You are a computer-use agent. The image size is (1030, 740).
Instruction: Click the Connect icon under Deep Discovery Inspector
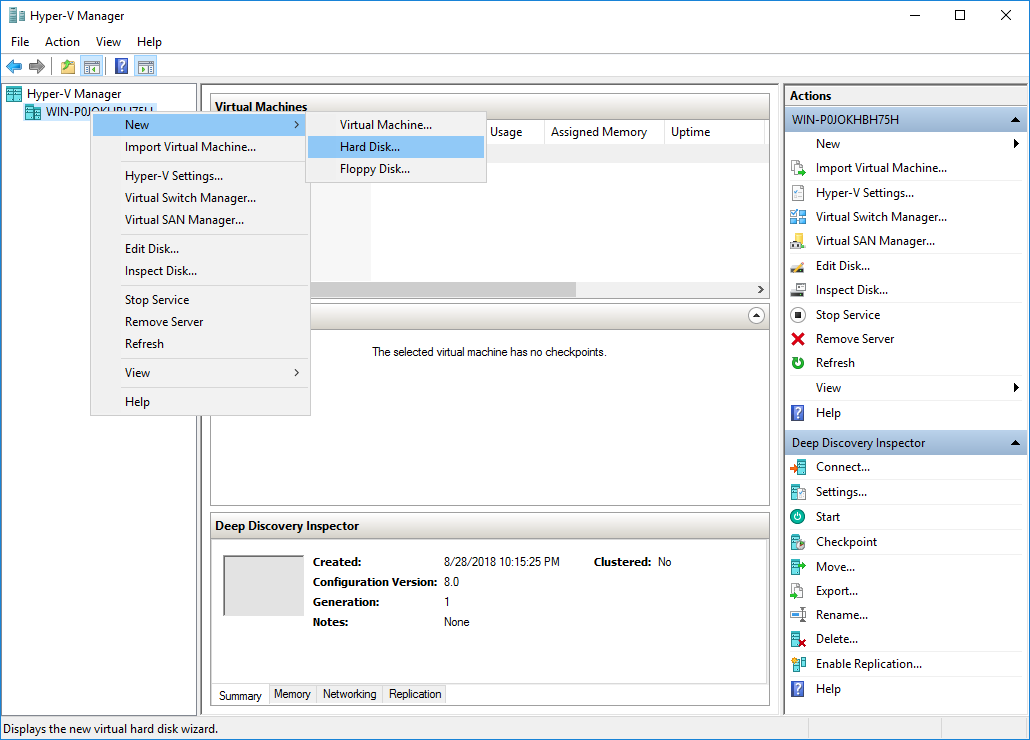798,466
